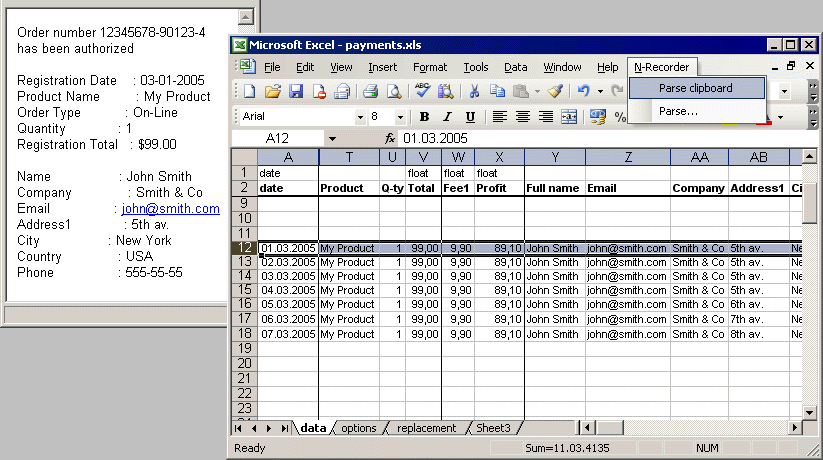Click horizontal scrollbar right arrow
Image resolution: width=823 pixels, height=460 pixels.
[x=796, y=428]
